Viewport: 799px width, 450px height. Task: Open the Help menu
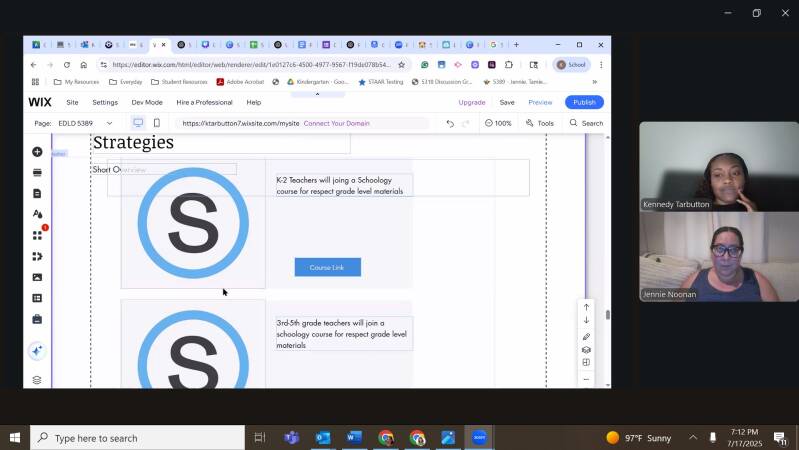pos(254,102)
